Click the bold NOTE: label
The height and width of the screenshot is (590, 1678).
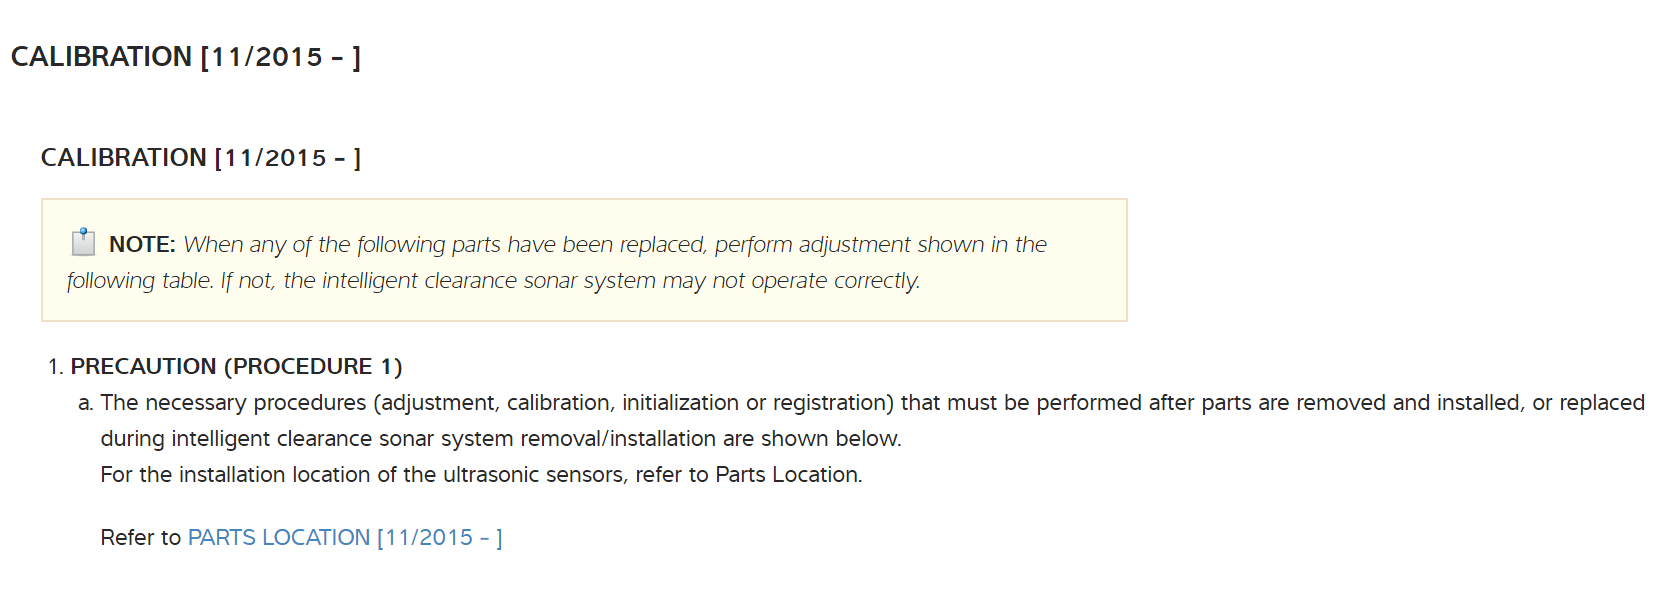pos(142,245)
